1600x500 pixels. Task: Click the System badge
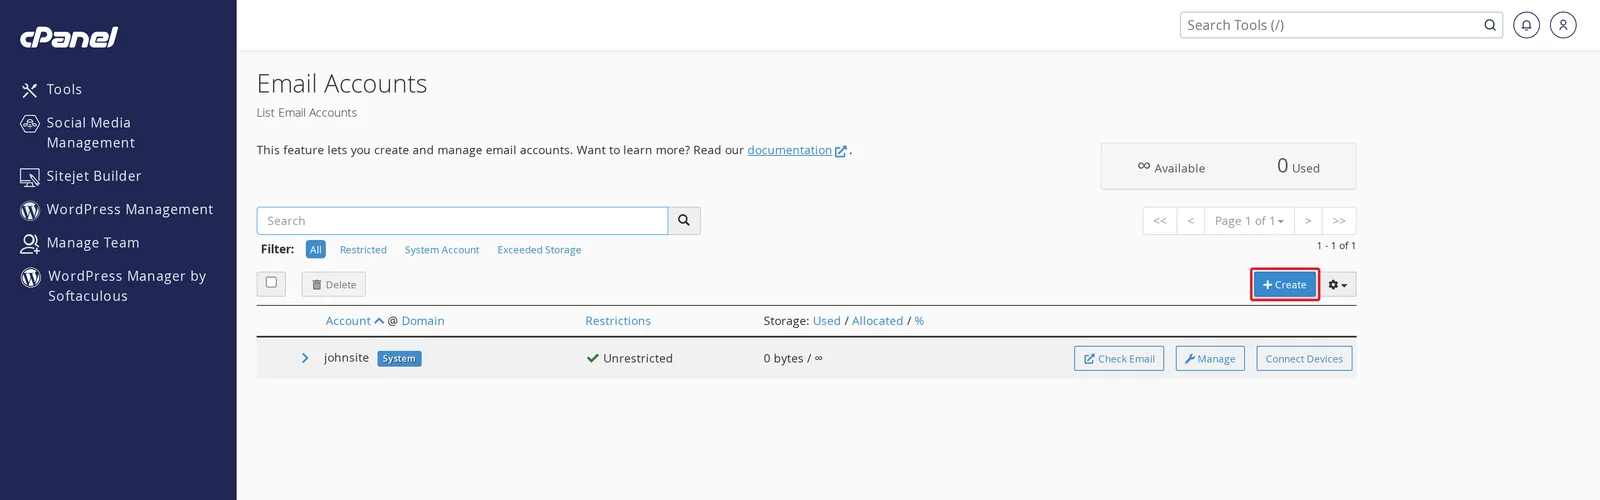(x=399, y=359)
